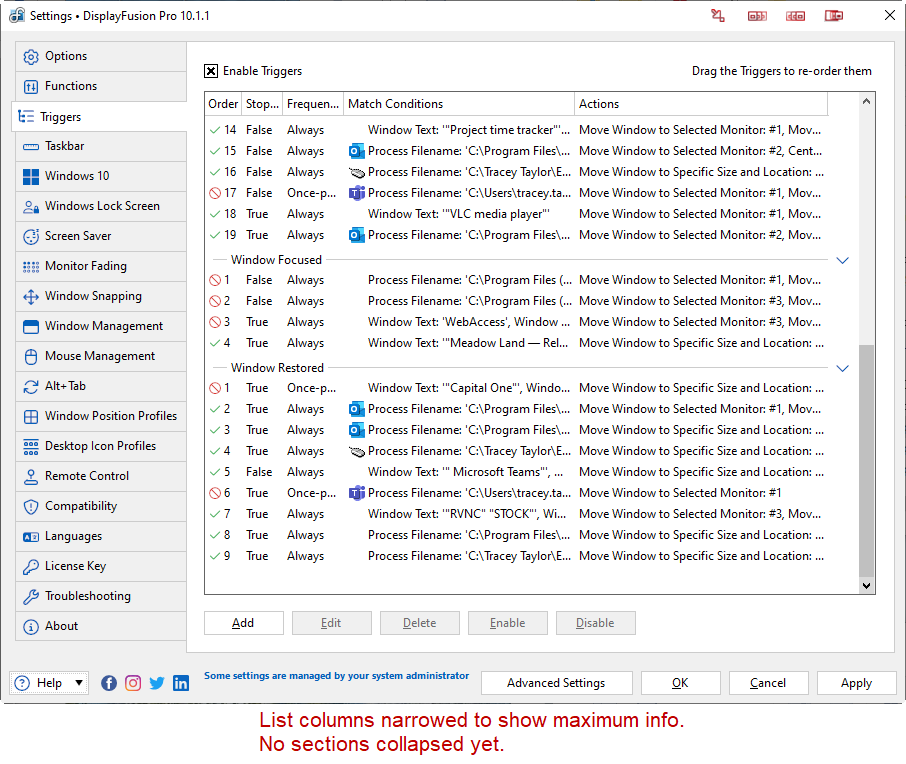Collapse the Window Restored section

click(x=842, y=368)
